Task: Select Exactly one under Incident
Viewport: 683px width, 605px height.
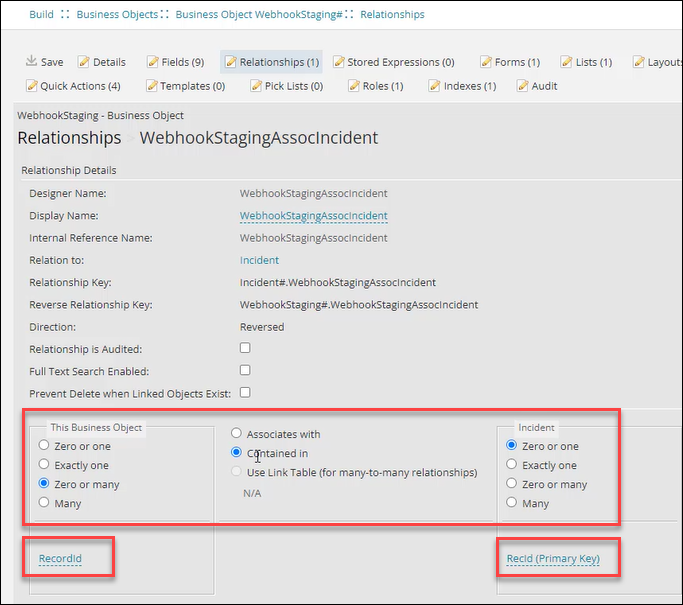Action: 513,465
